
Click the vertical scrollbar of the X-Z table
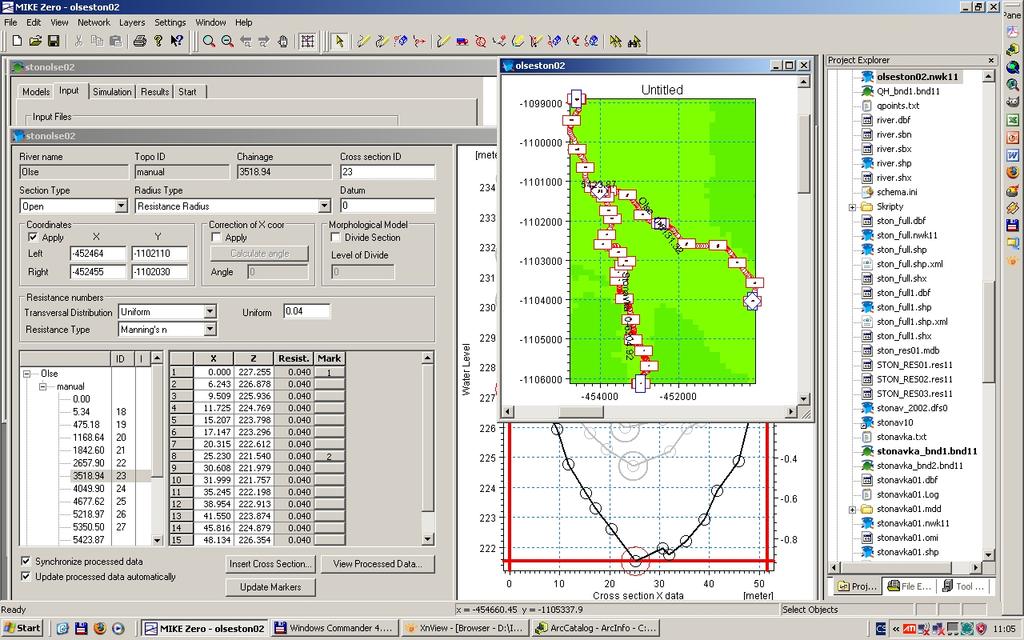tap(428, 448)
